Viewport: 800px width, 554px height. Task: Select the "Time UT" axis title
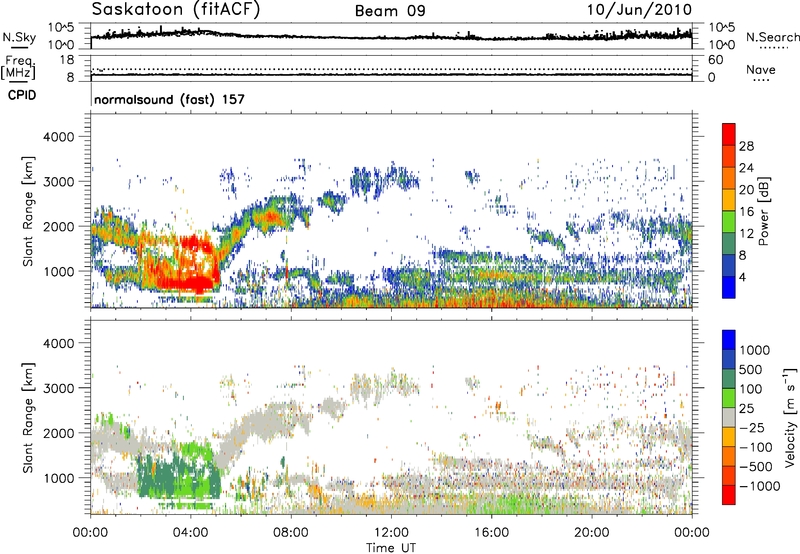click(391, 548)
